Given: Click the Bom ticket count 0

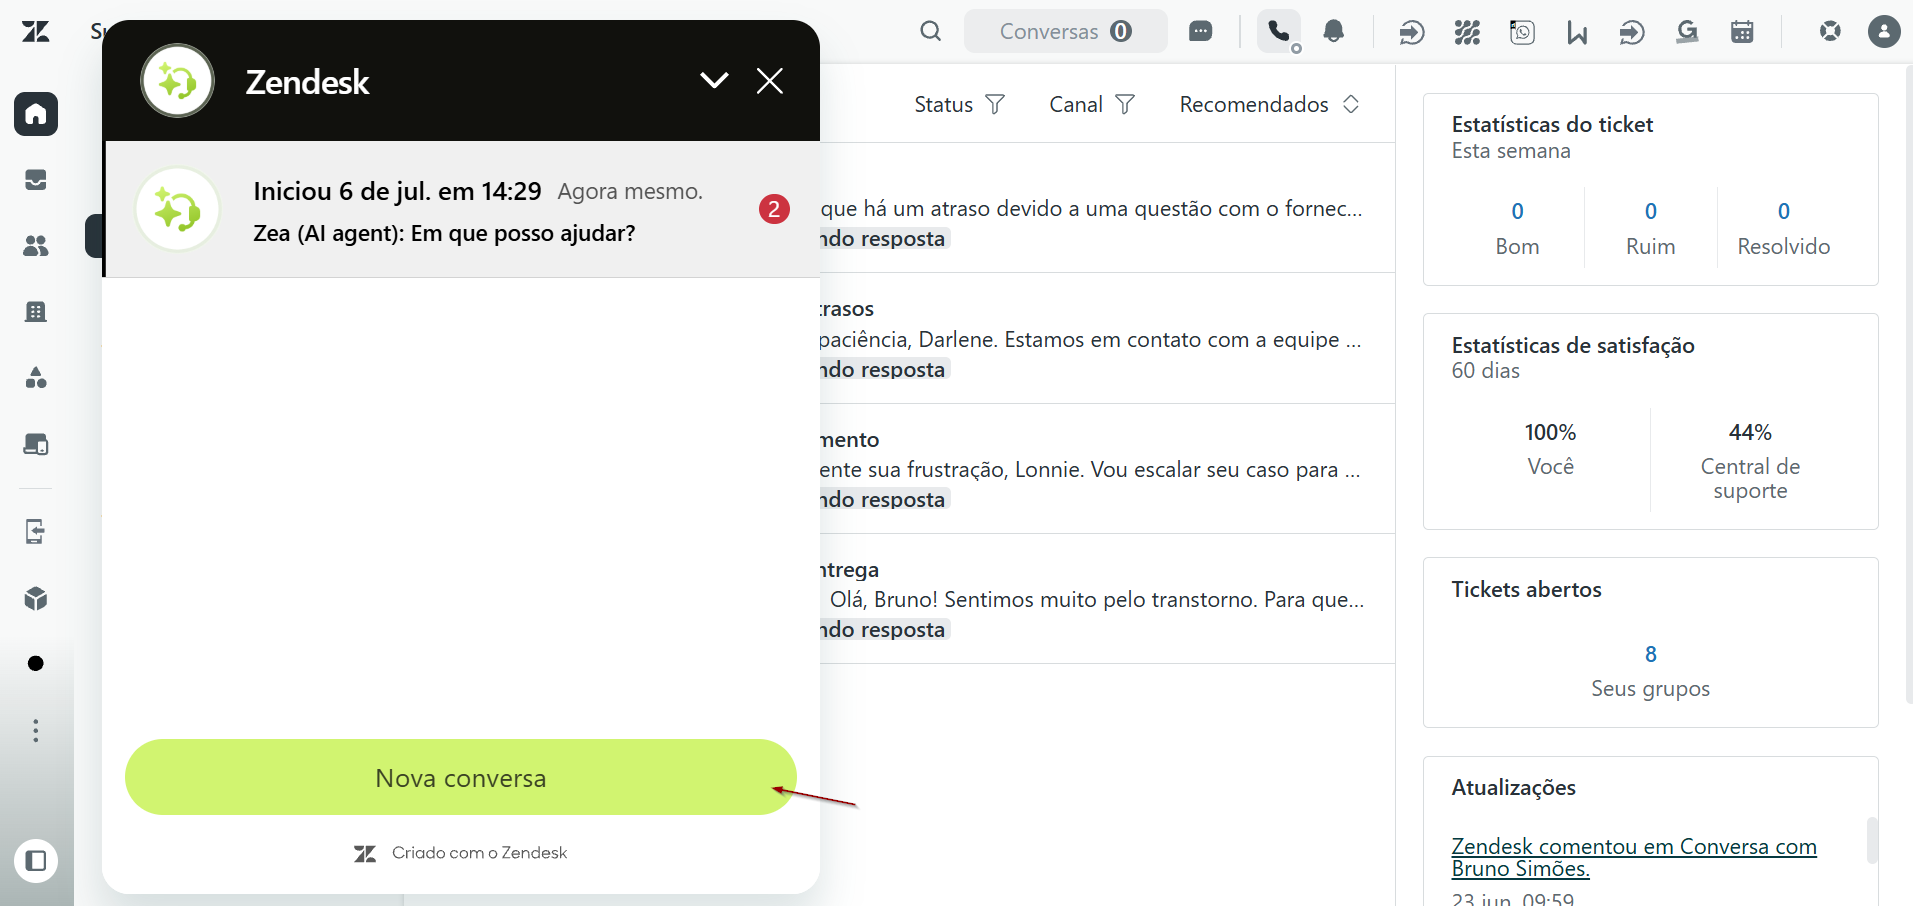Looking at the screenshot, I should [1517, 211].
